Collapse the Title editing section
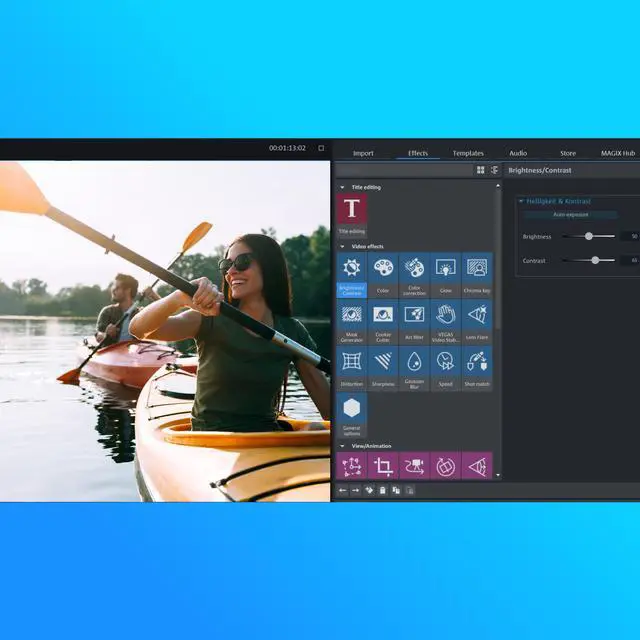640x640 pixels. pos(342,187)
